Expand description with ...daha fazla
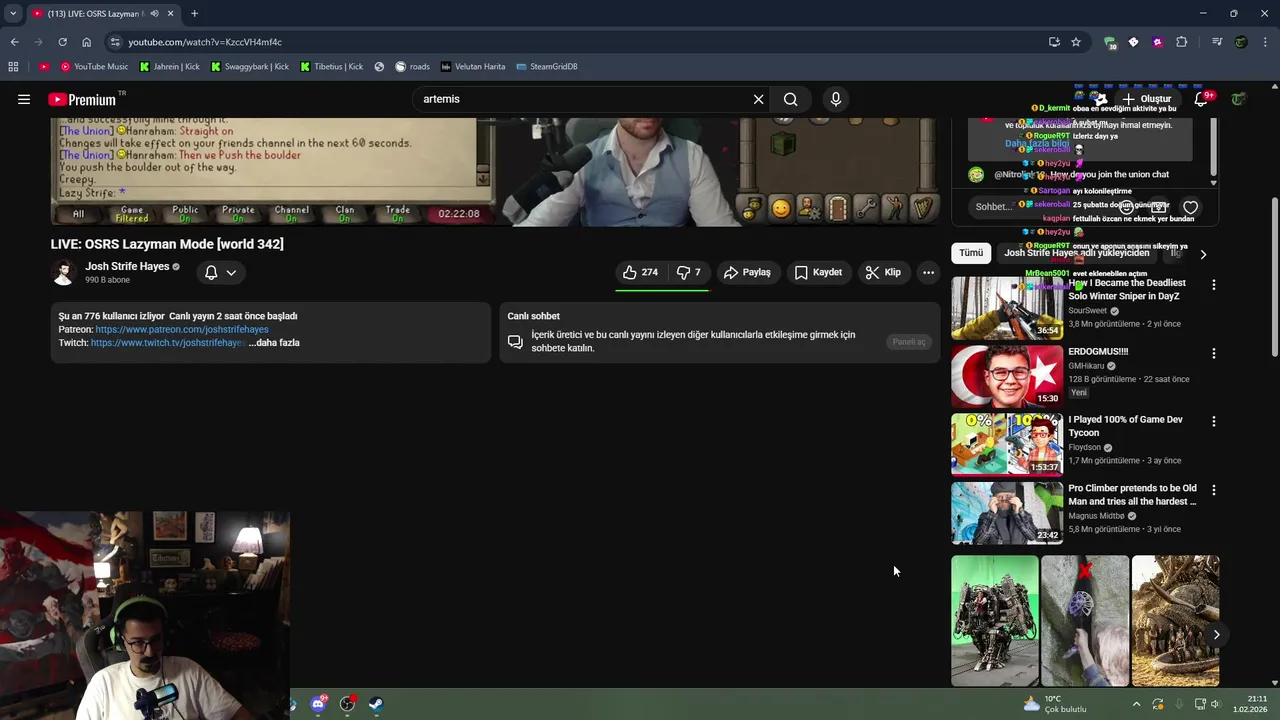 coord(274,343)
